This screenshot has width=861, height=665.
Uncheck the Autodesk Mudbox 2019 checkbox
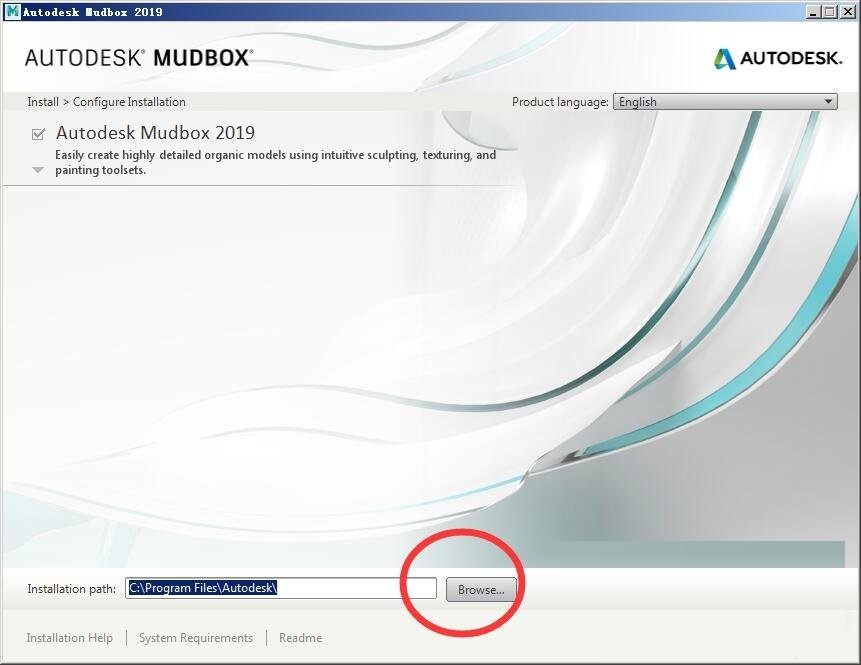(x=38, y=134)
